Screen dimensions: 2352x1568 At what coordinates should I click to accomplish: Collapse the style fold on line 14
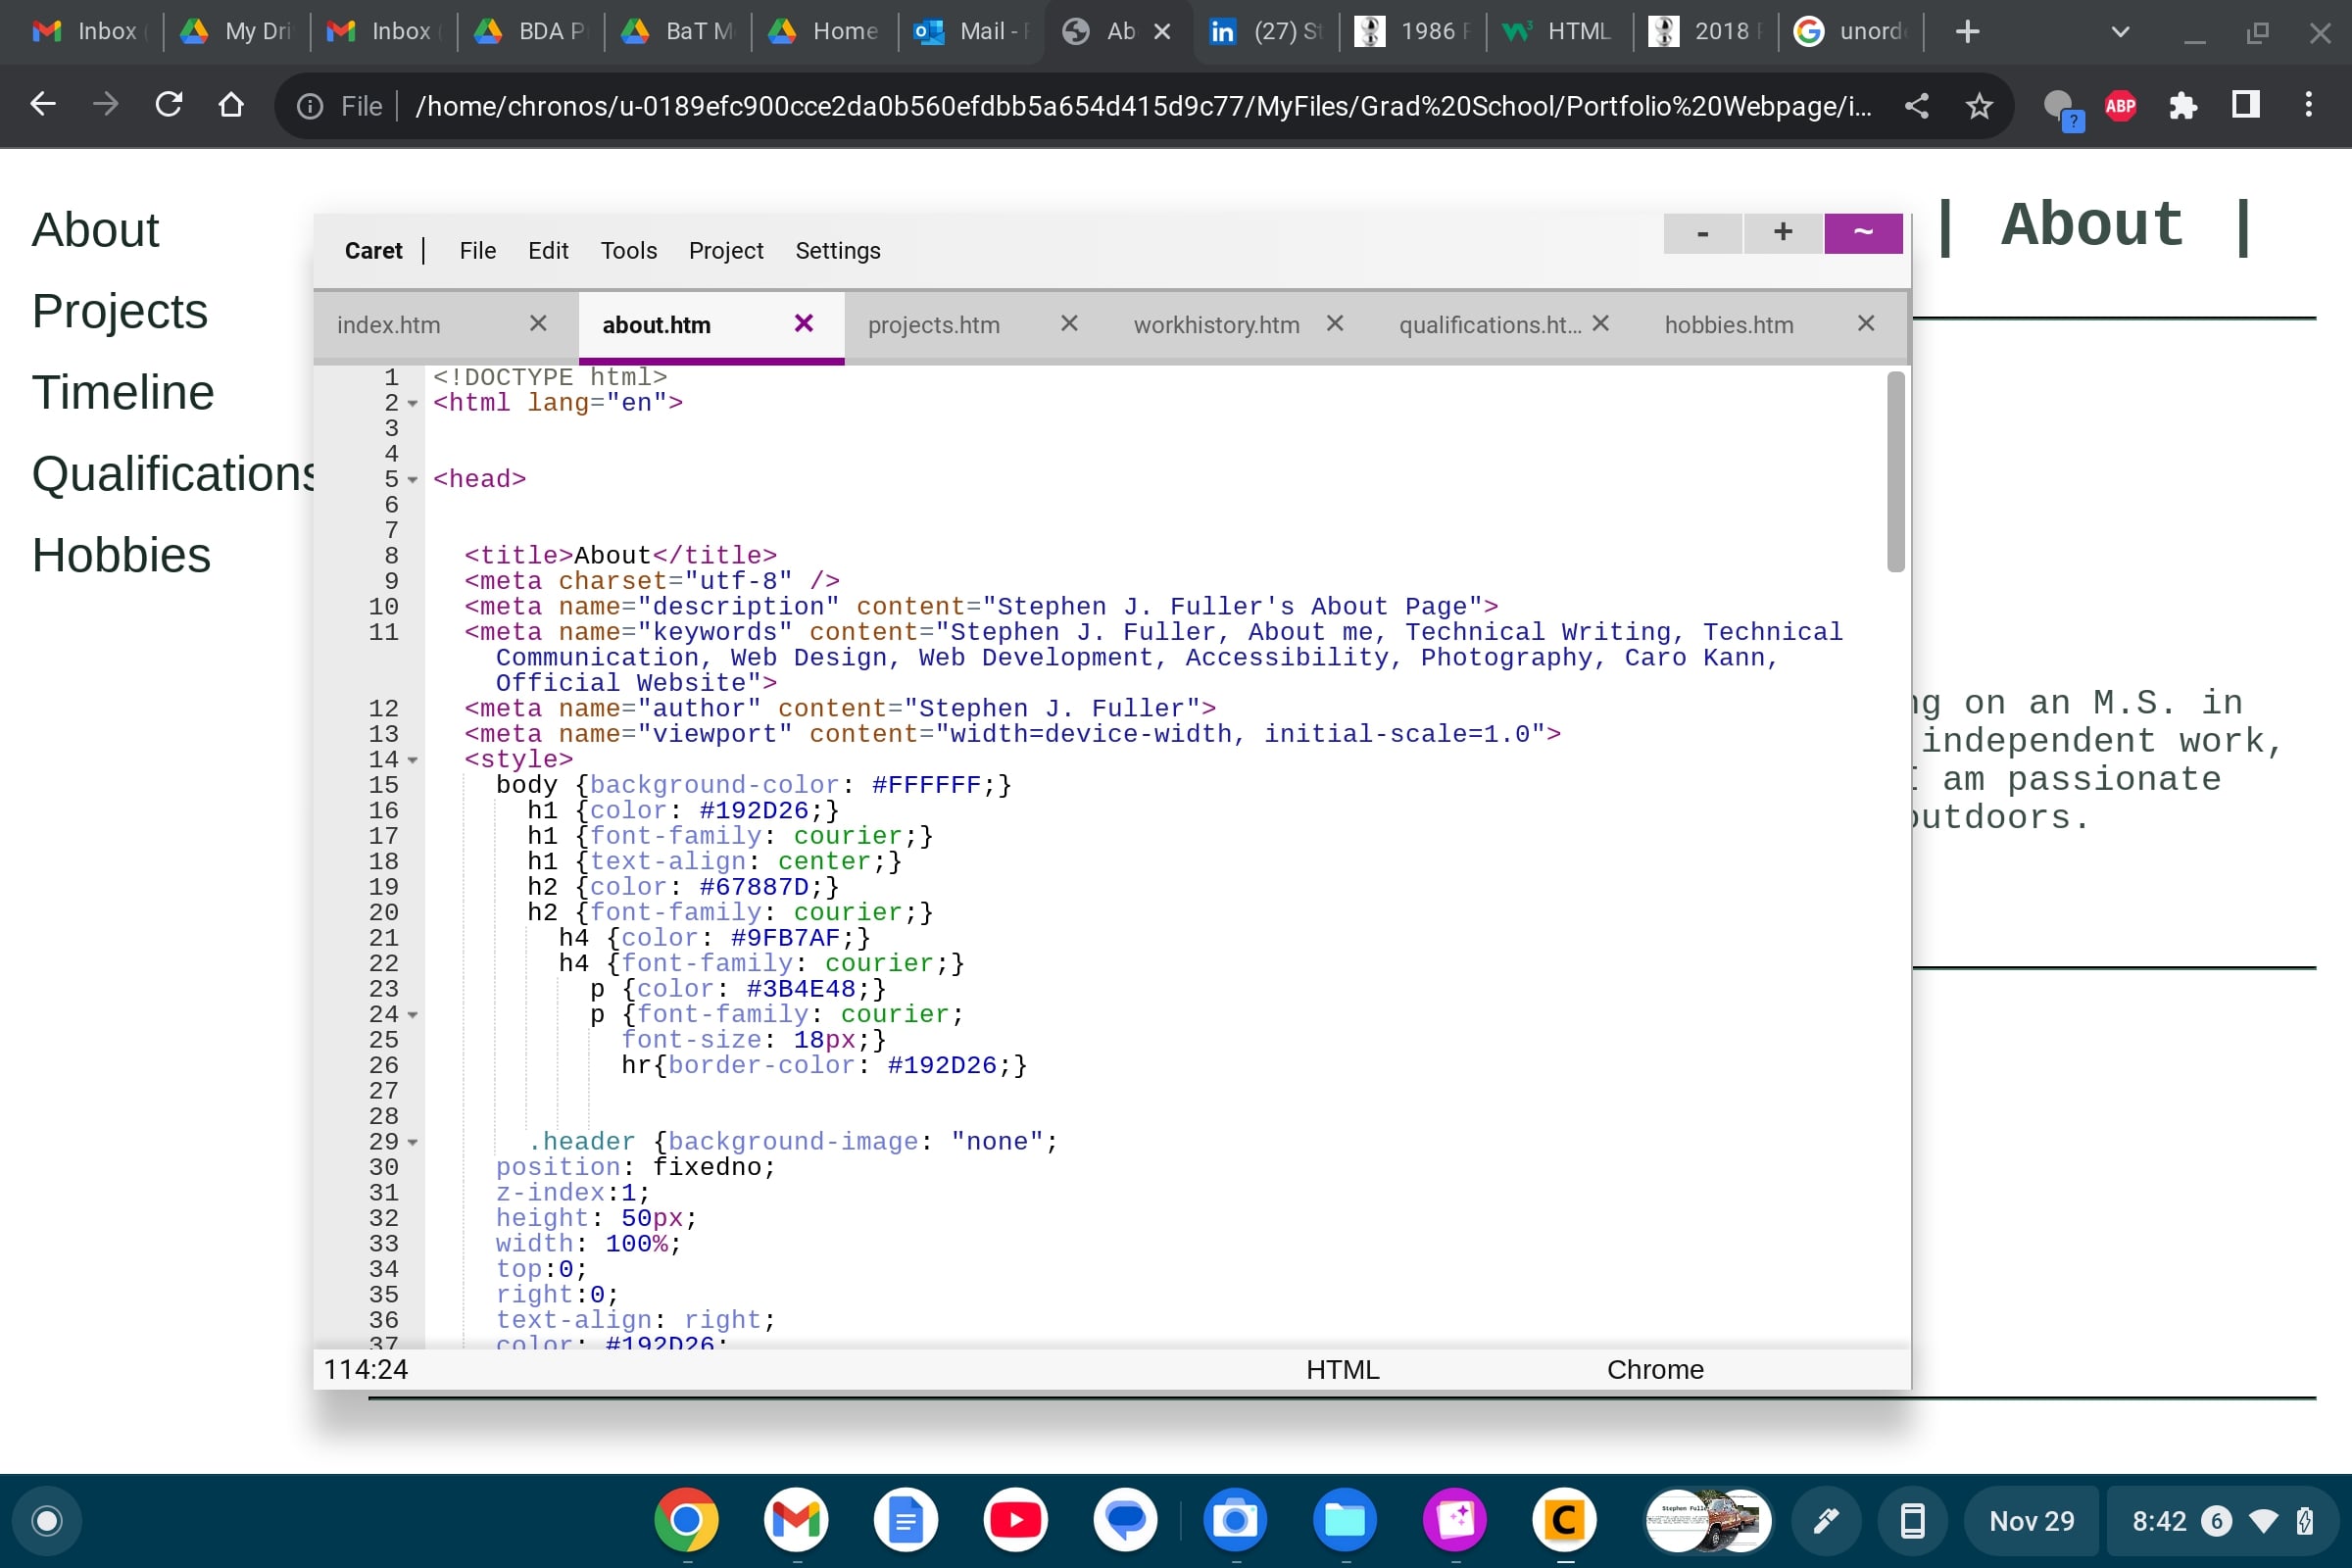click(x=412, y=761)
